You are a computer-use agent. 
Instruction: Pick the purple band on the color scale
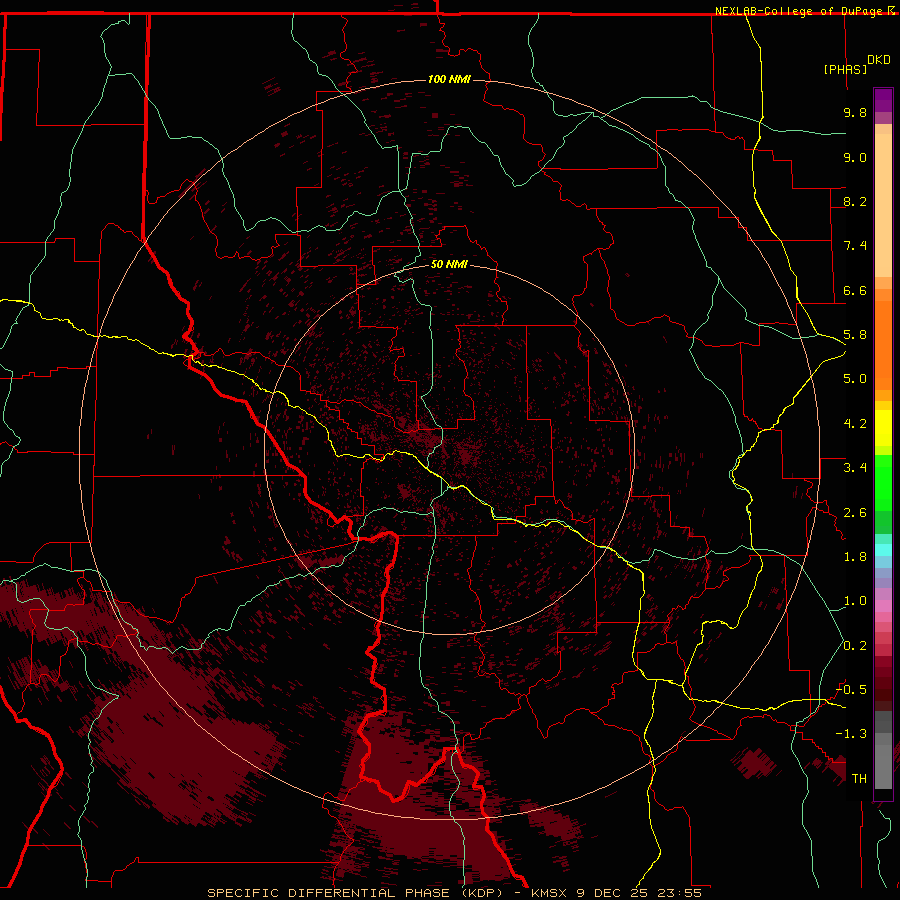point(883,100)
